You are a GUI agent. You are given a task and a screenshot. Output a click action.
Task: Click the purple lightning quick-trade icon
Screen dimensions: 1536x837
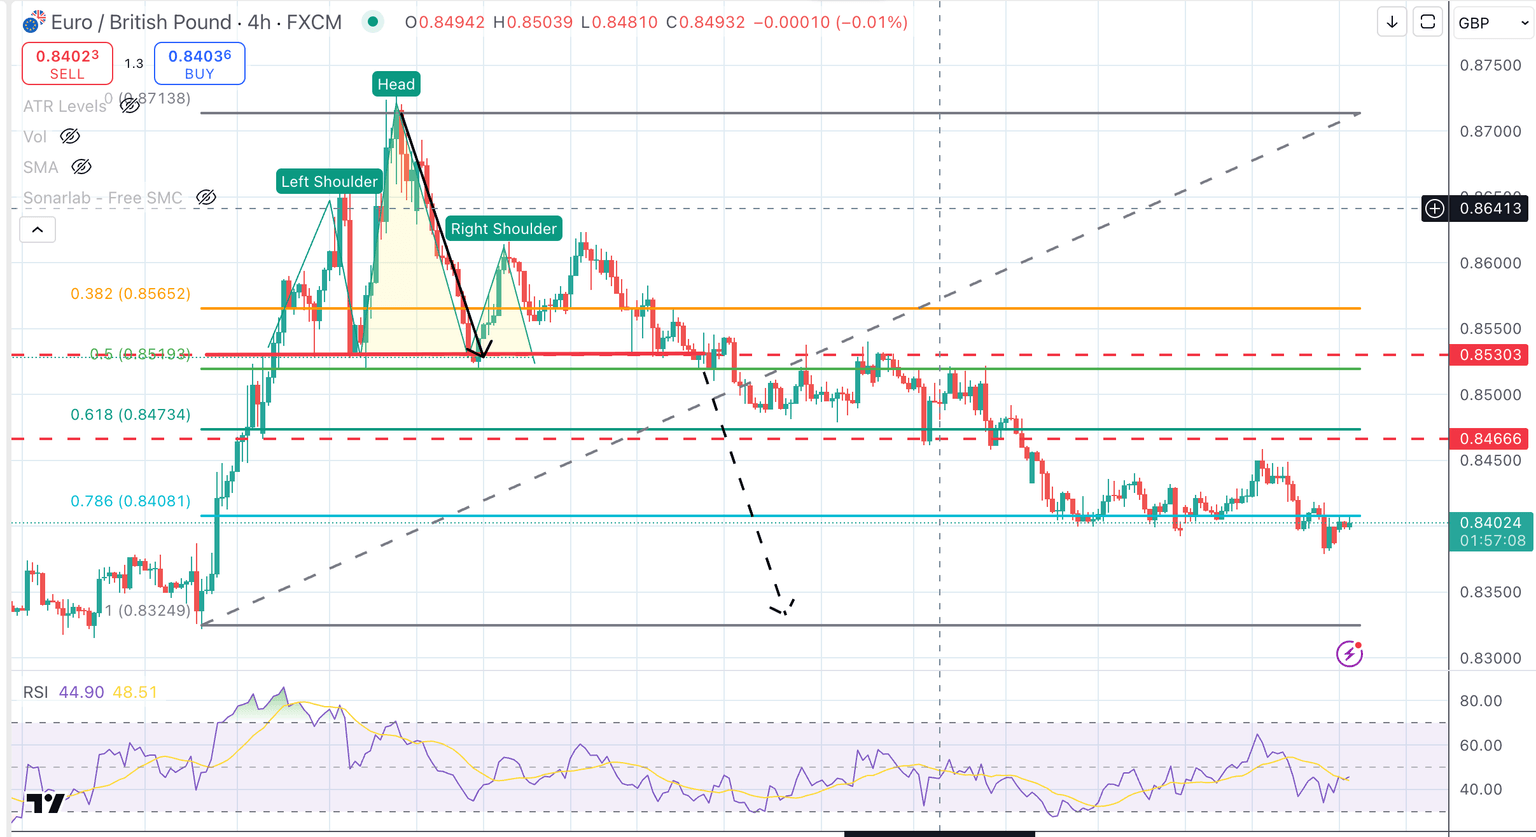click(x=1350, y=653)
